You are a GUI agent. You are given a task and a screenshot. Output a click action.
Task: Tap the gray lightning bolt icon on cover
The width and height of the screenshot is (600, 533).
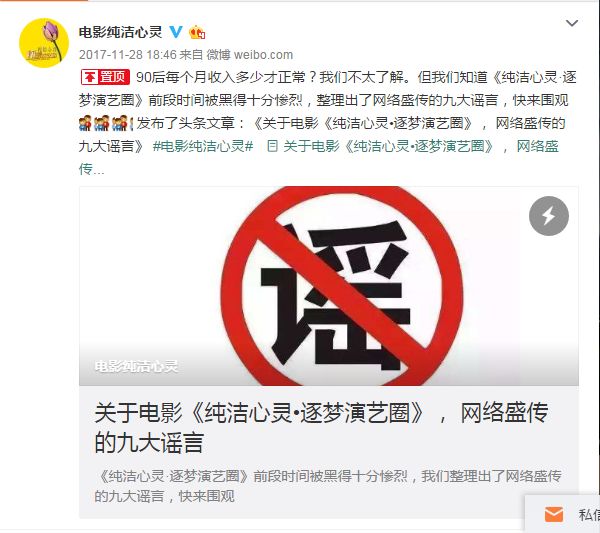coord(549,216)
